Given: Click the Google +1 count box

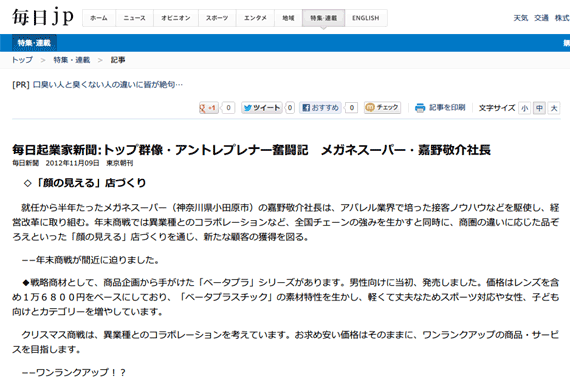Looking at the screenshot, I should pos(228,108).
